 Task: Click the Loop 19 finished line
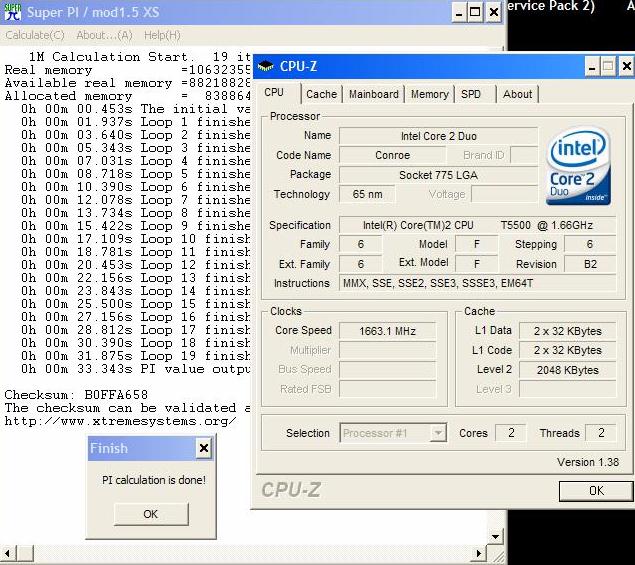click(135, 356)
